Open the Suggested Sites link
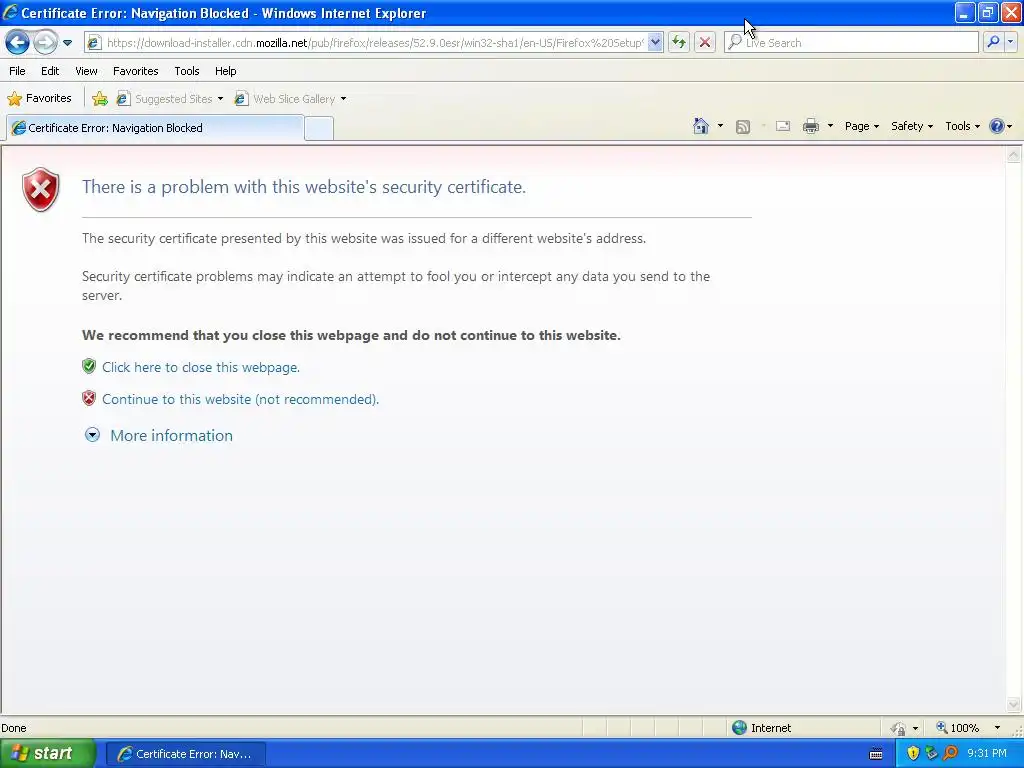1024x768 pixels. coord(165,99)
